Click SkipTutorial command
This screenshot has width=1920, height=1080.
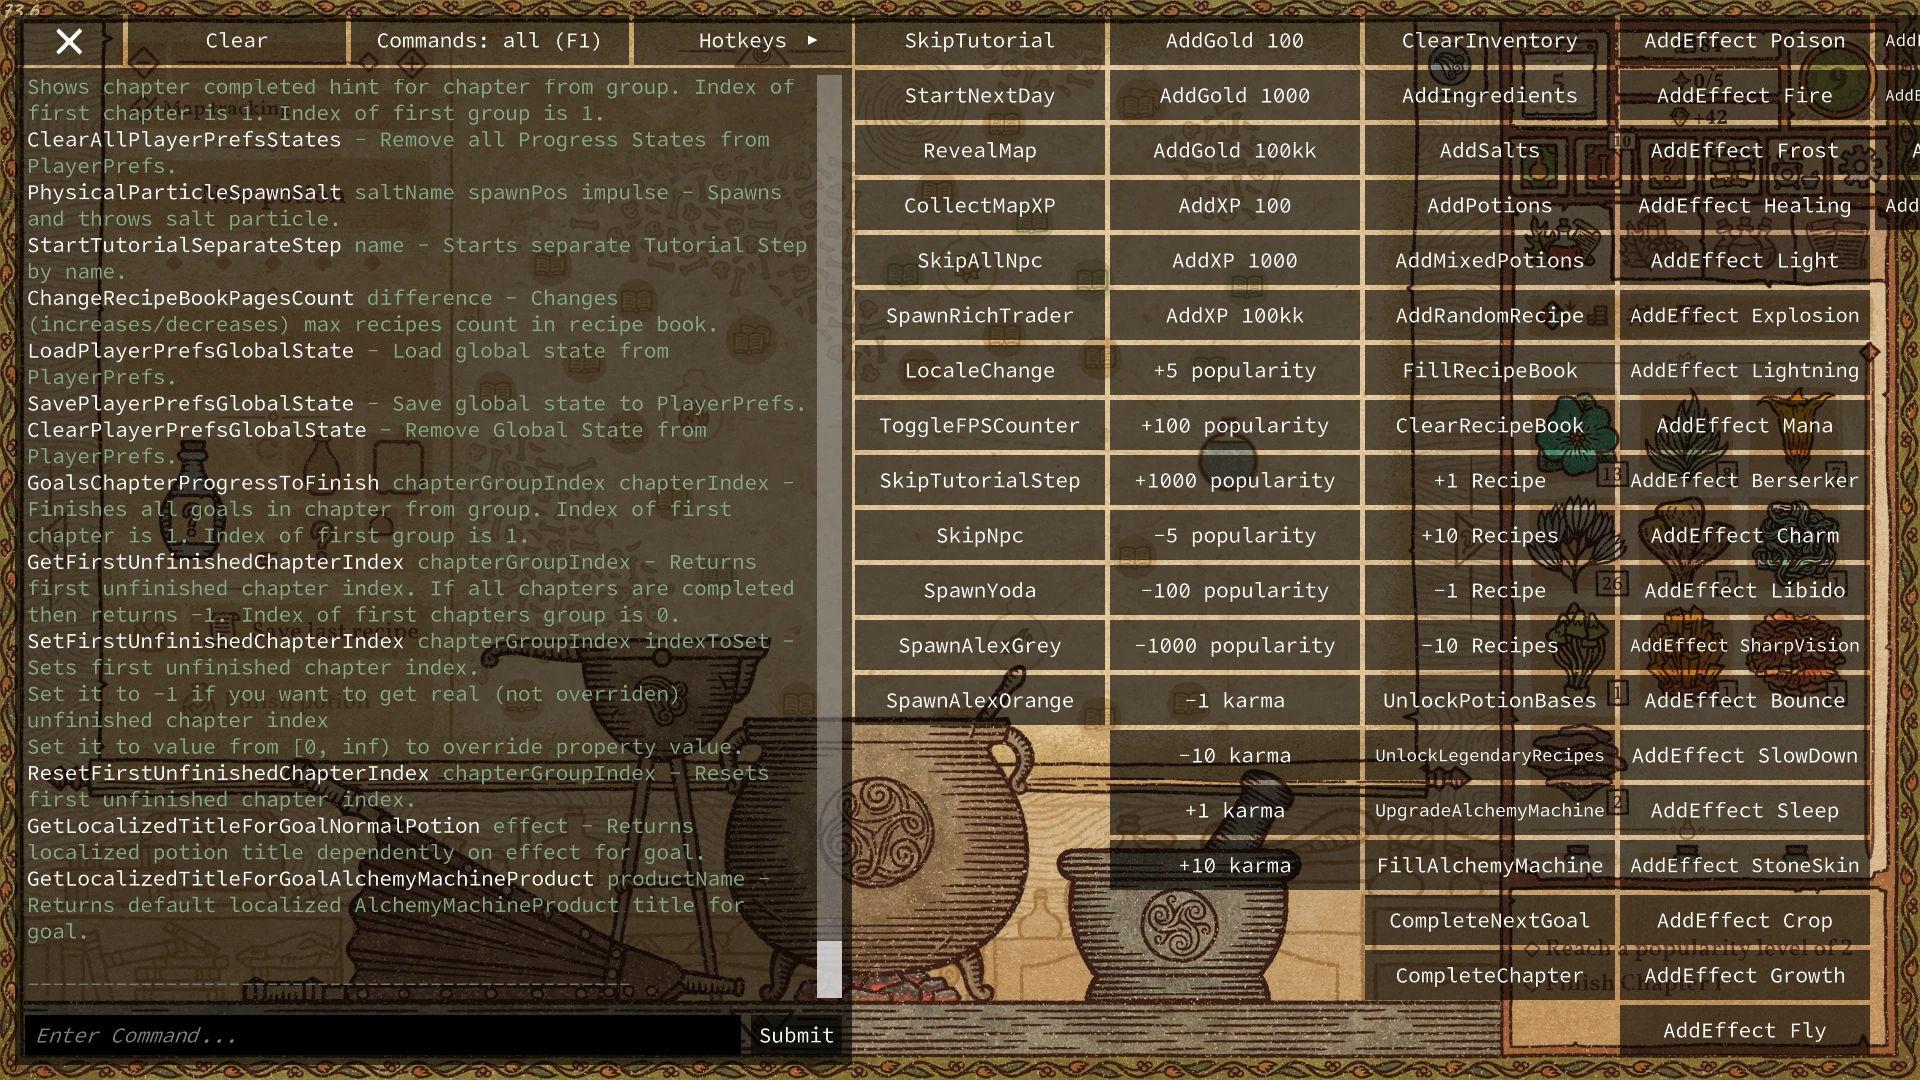point(978,40)
